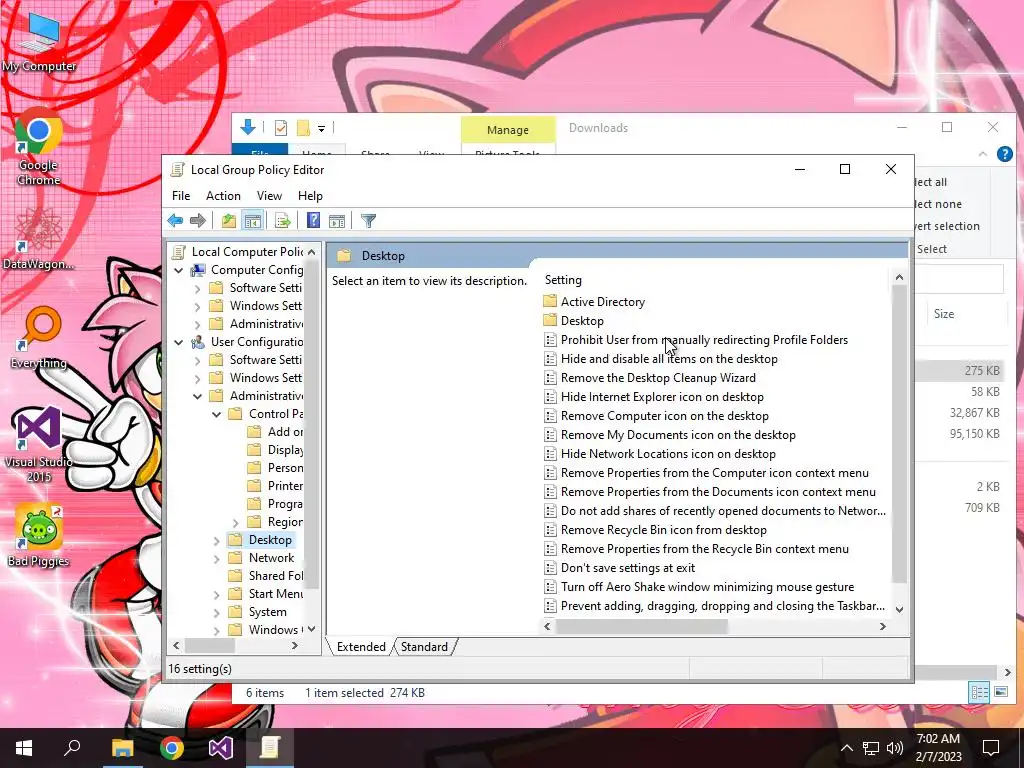Click the taskbar clock and date
This screenshot has height=768, width=1024.
938,748
